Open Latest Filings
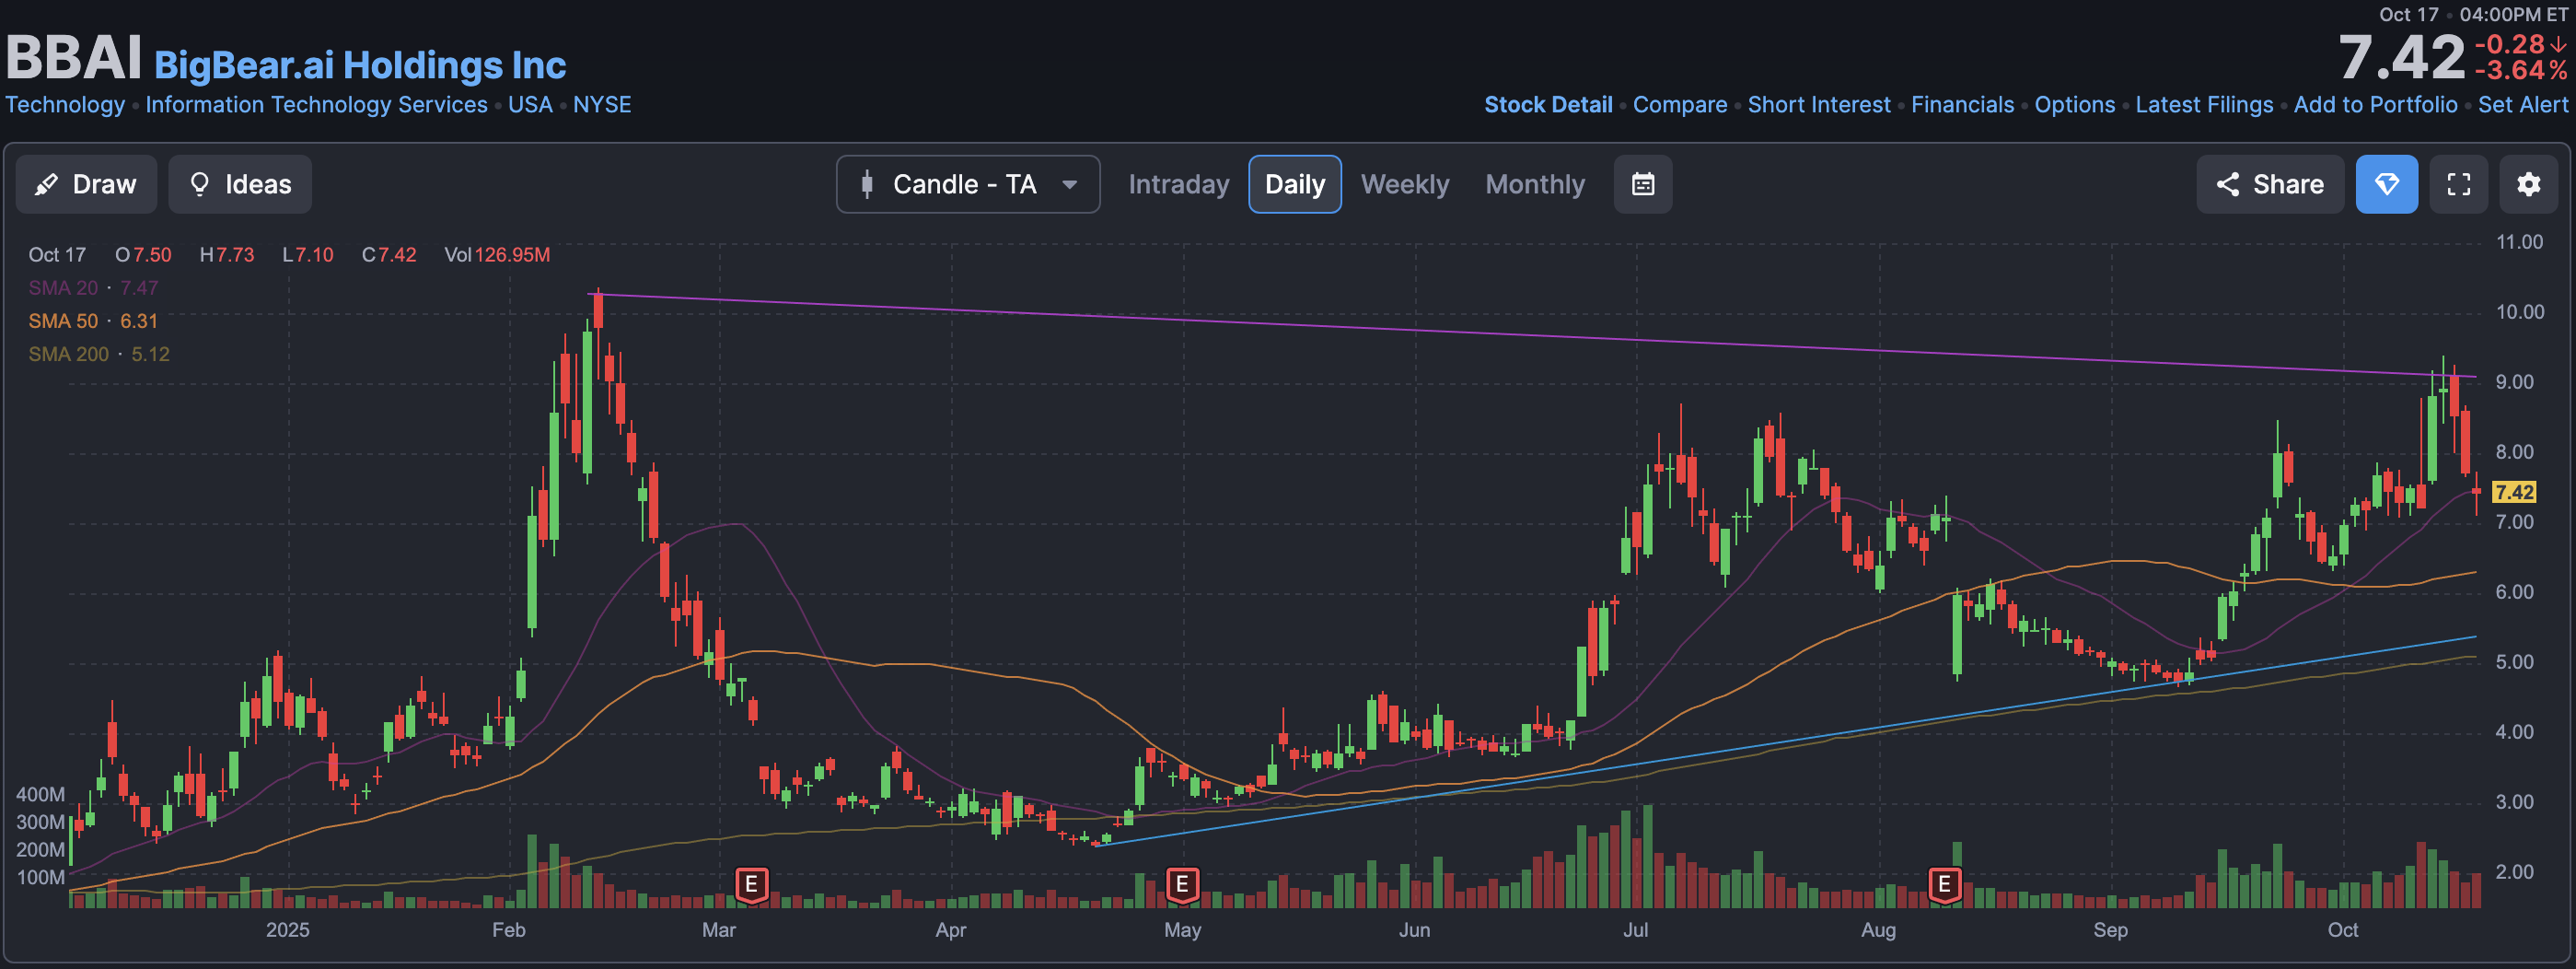This screenshot has height=969, width=2576. pos(2204,105)
